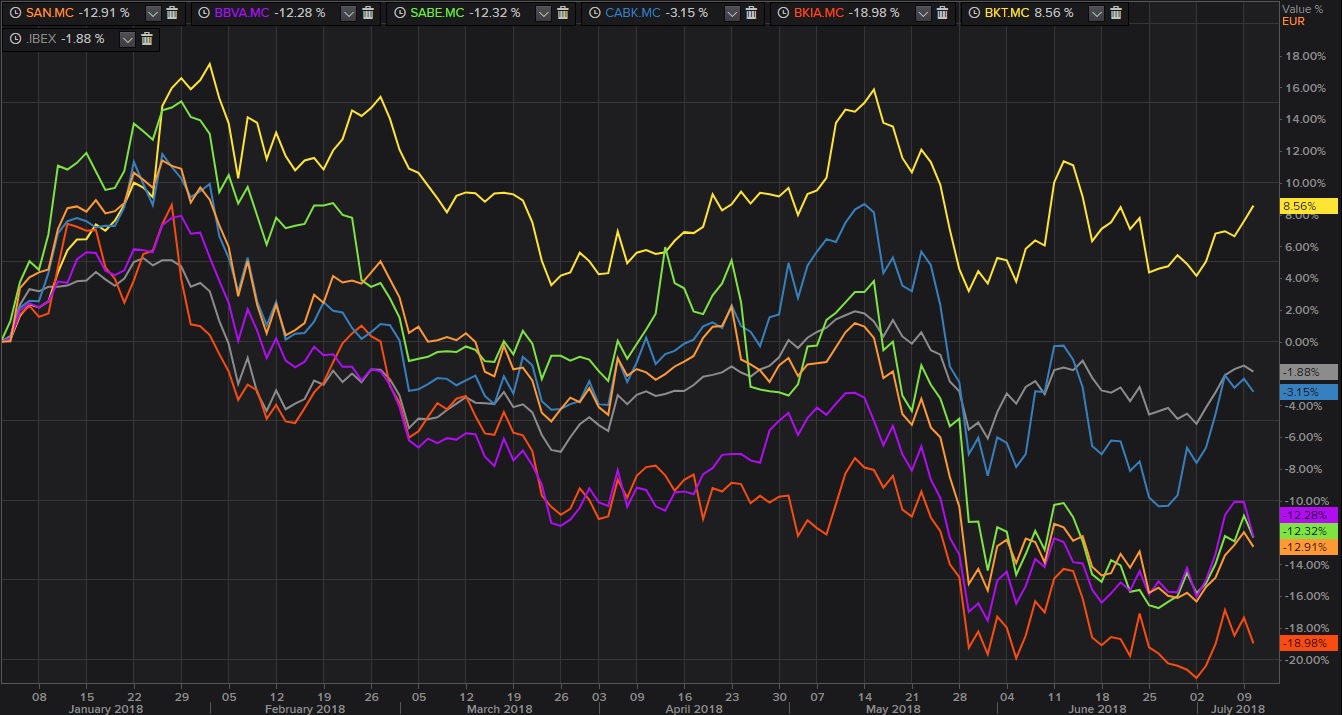
Task: Remove SABE.MC using its trash icon
Action: (x=562, y=14)
